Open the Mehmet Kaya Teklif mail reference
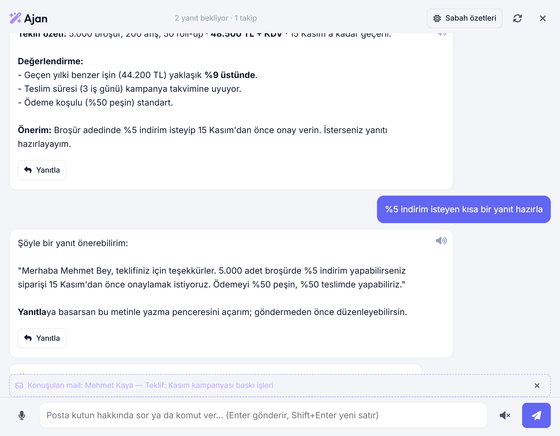Image resolution: width=560 pixels, height=436 pixels. pyautogui.click(x=150, y=385)
